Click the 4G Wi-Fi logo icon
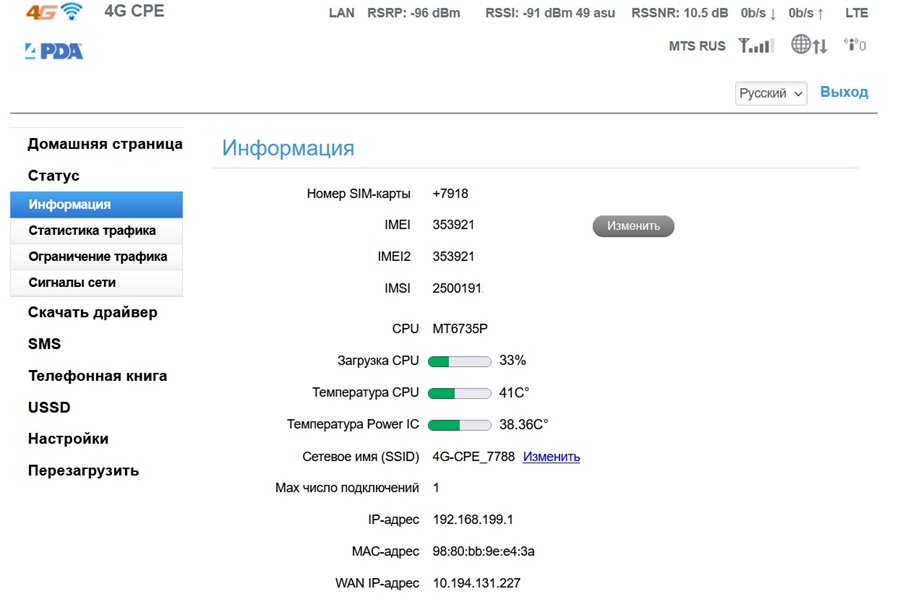The image size is (900, 602). point(55,11)
